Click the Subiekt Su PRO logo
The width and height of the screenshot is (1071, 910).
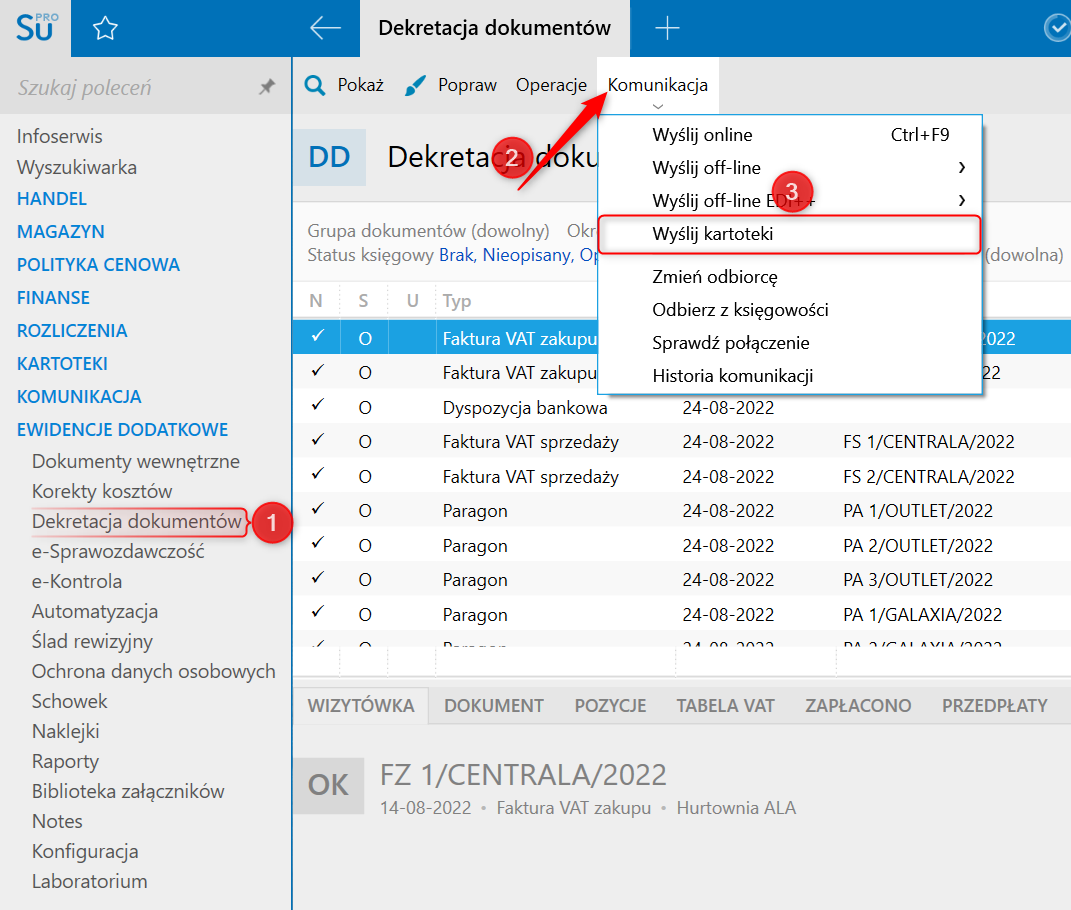pos(36,28)
